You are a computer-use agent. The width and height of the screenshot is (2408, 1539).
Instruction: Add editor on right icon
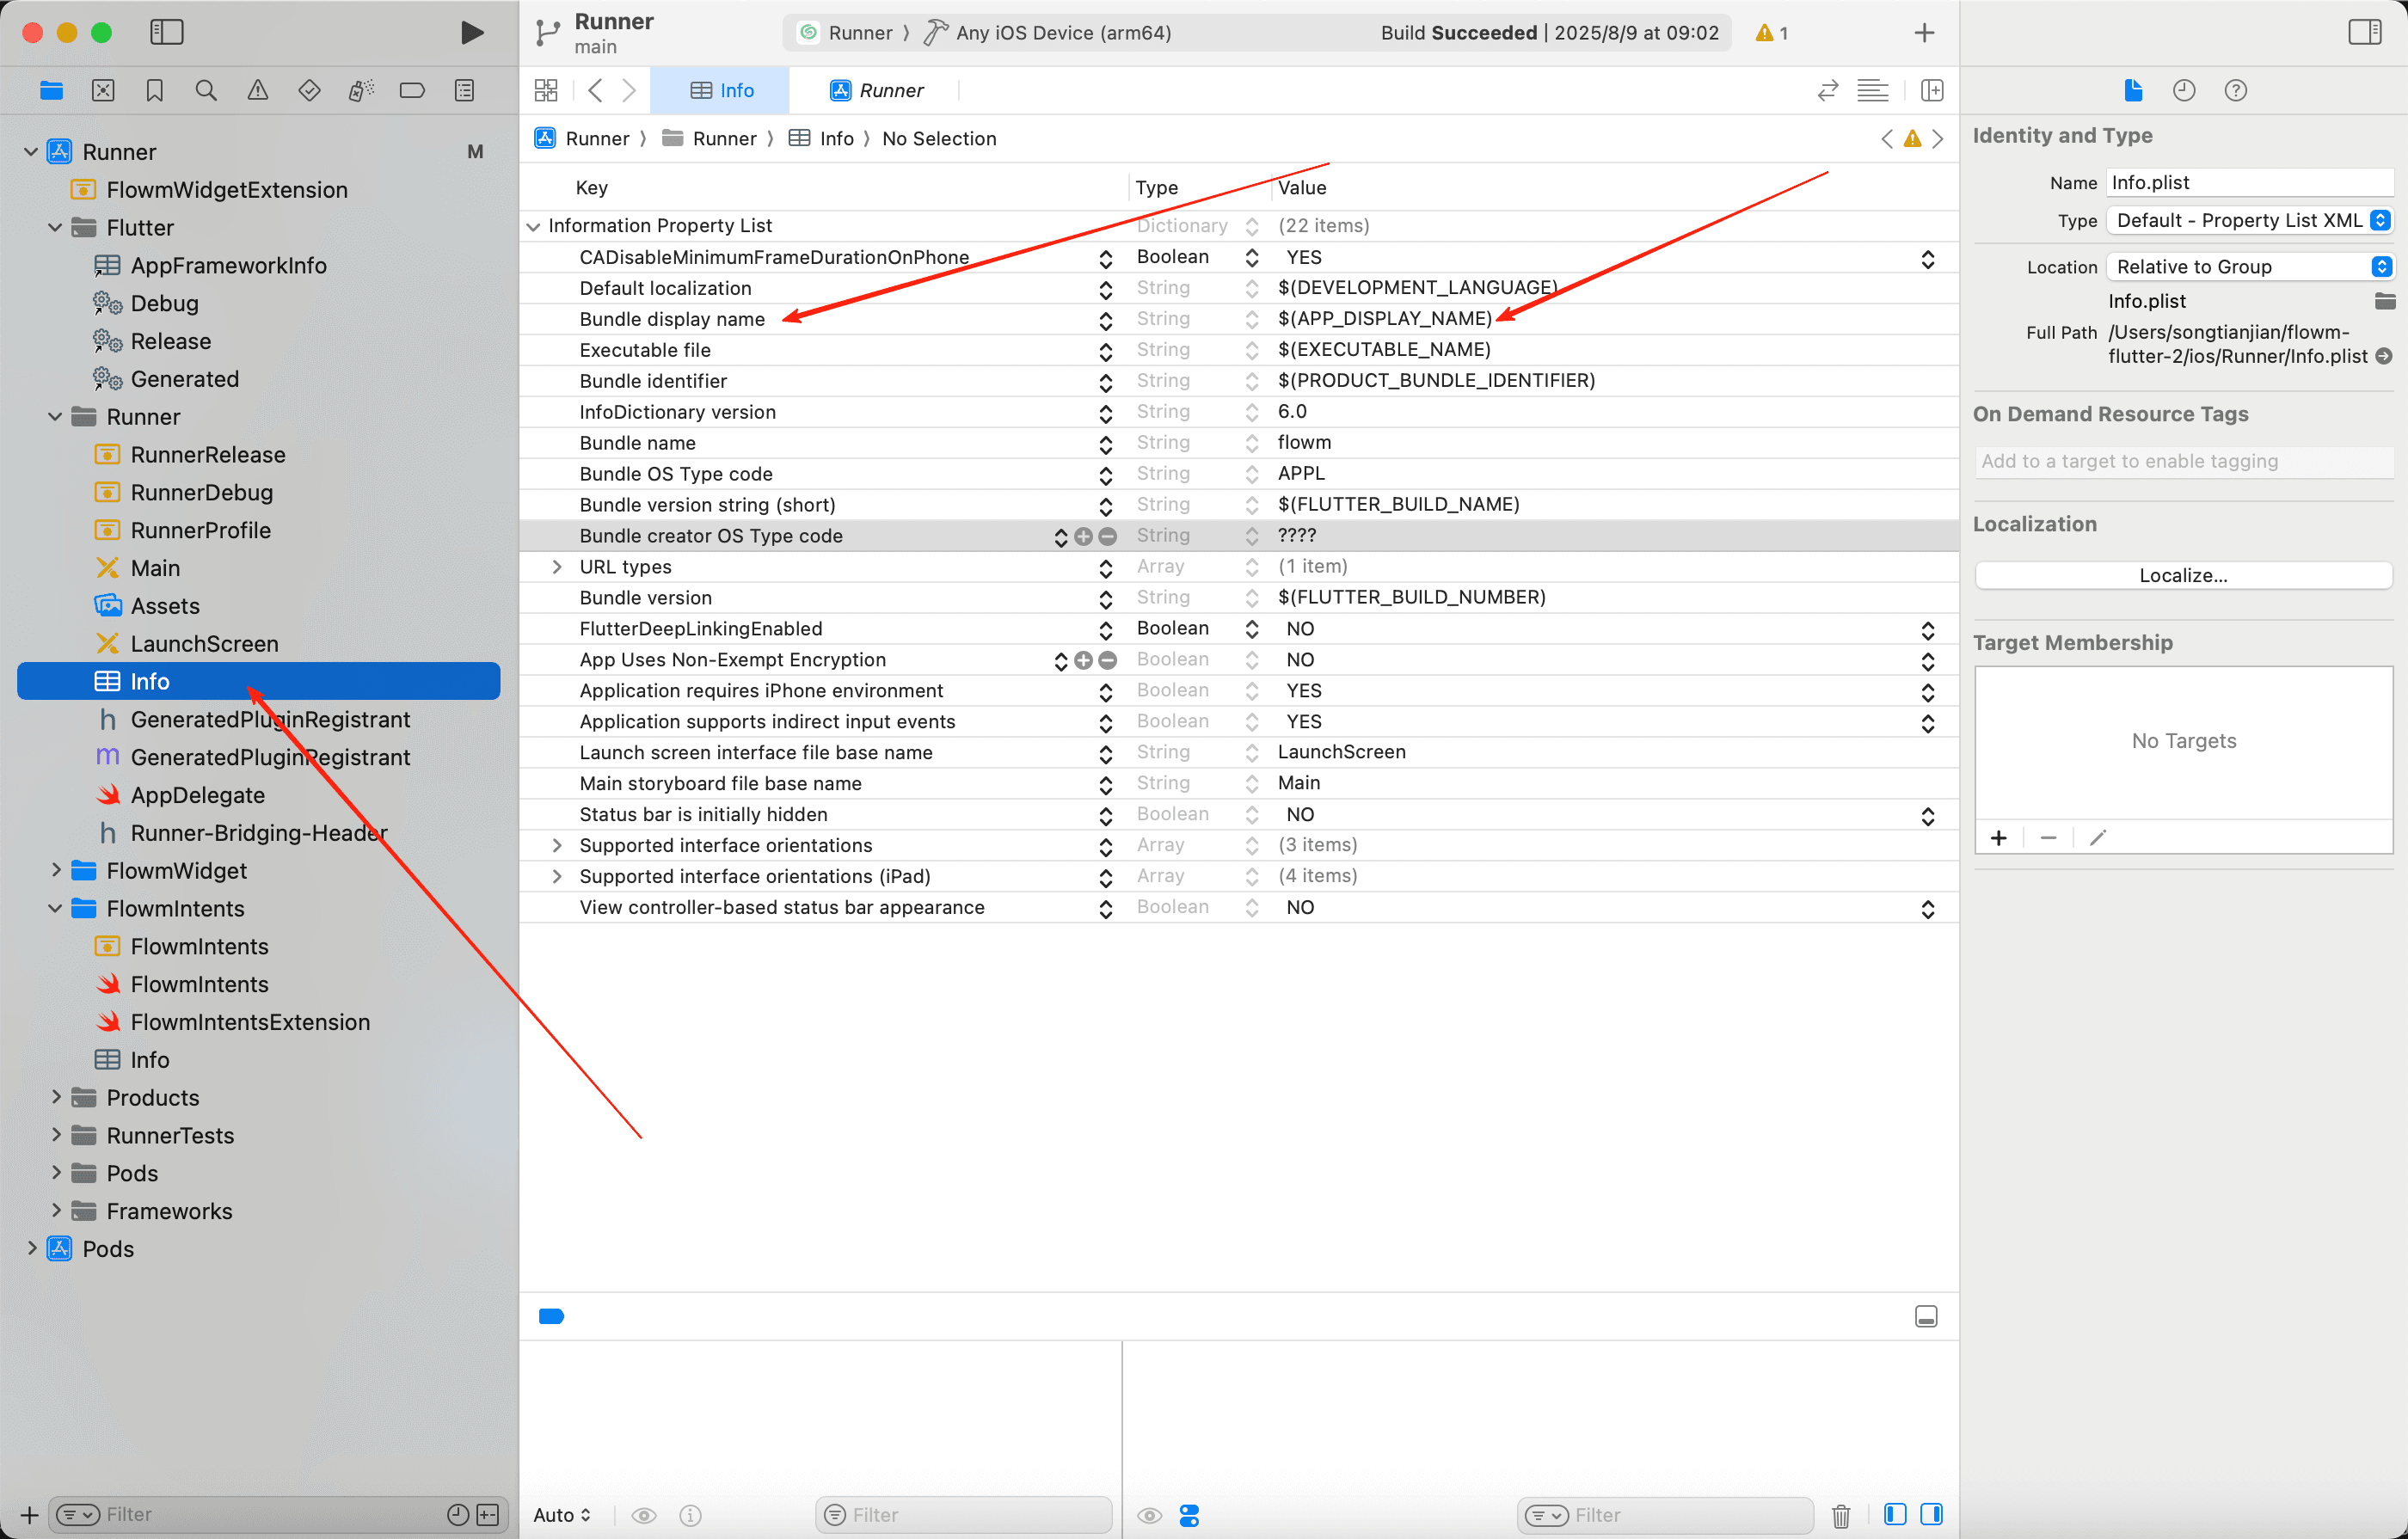[x=1932, y=90]
